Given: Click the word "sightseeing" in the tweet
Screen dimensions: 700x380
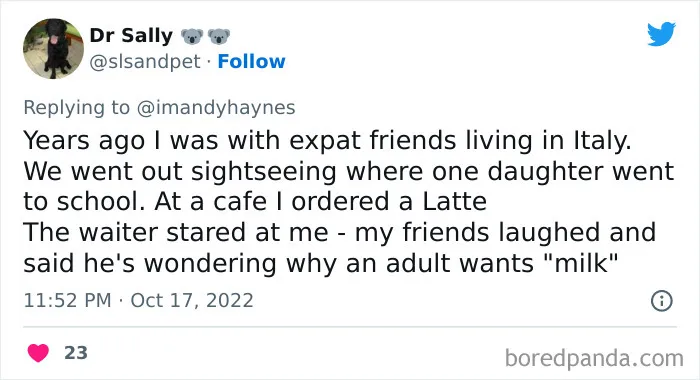Looking at the screenshot, I should click(263, 172).
